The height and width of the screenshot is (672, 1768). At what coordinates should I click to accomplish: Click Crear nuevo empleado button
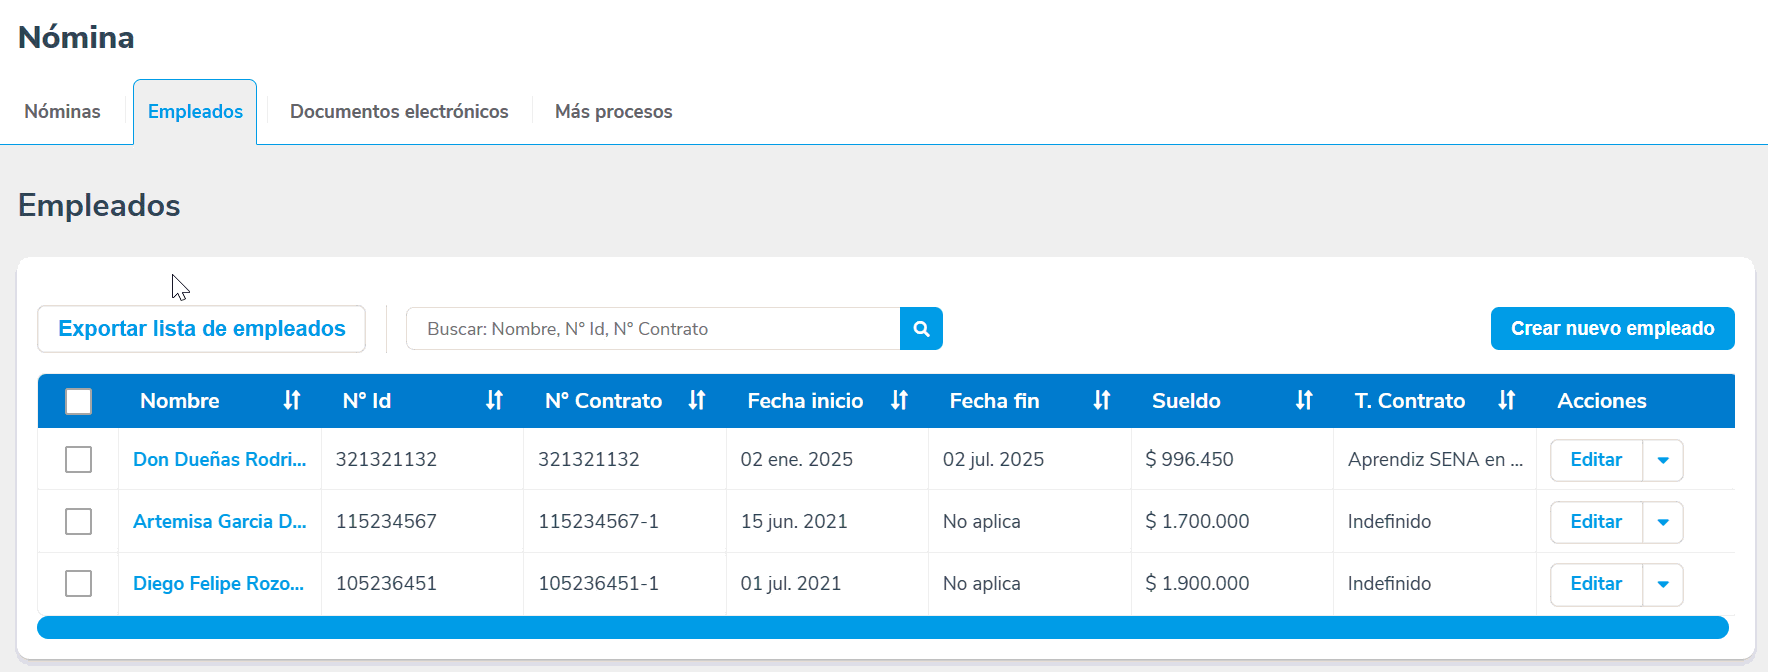point(1612,329)
